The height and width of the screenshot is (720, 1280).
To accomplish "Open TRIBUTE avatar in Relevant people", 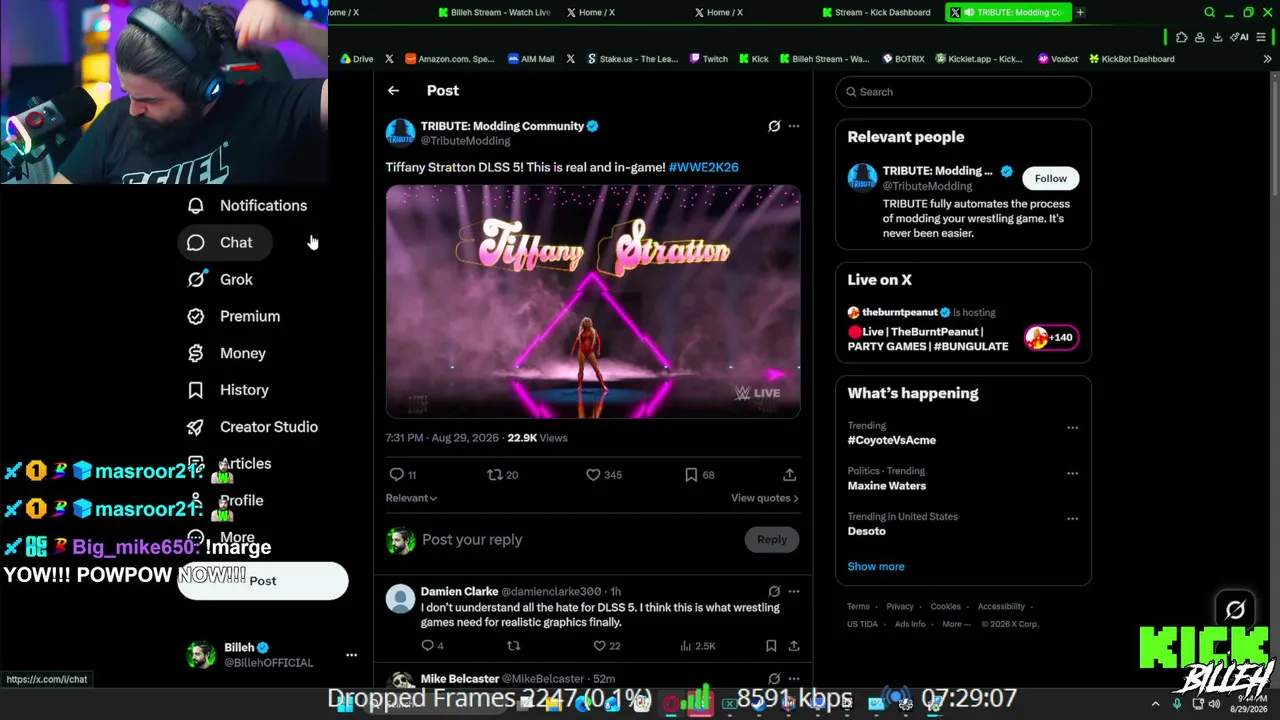I will click(862, 178).
